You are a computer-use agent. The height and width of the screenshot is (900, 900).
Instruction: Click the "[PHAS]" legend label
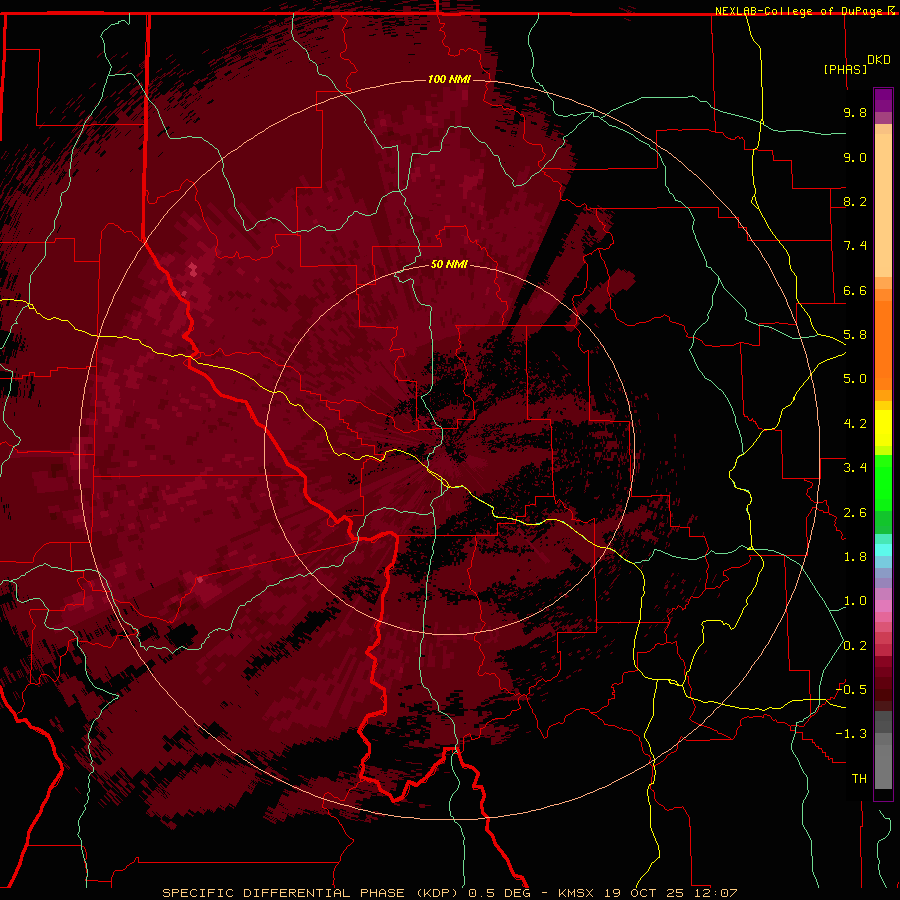(x=845, y=69)
